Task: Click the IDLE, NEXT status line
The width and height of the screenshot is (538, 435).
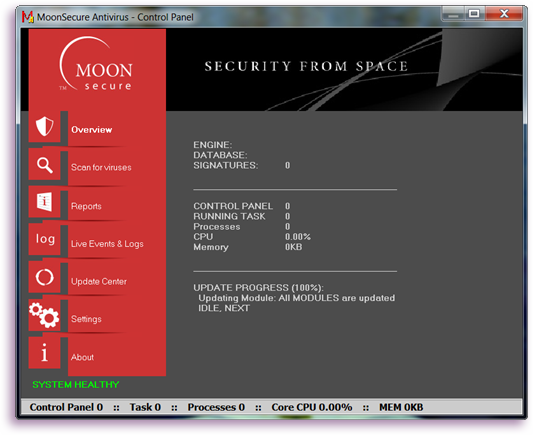Action: click(x=224, y=308)
